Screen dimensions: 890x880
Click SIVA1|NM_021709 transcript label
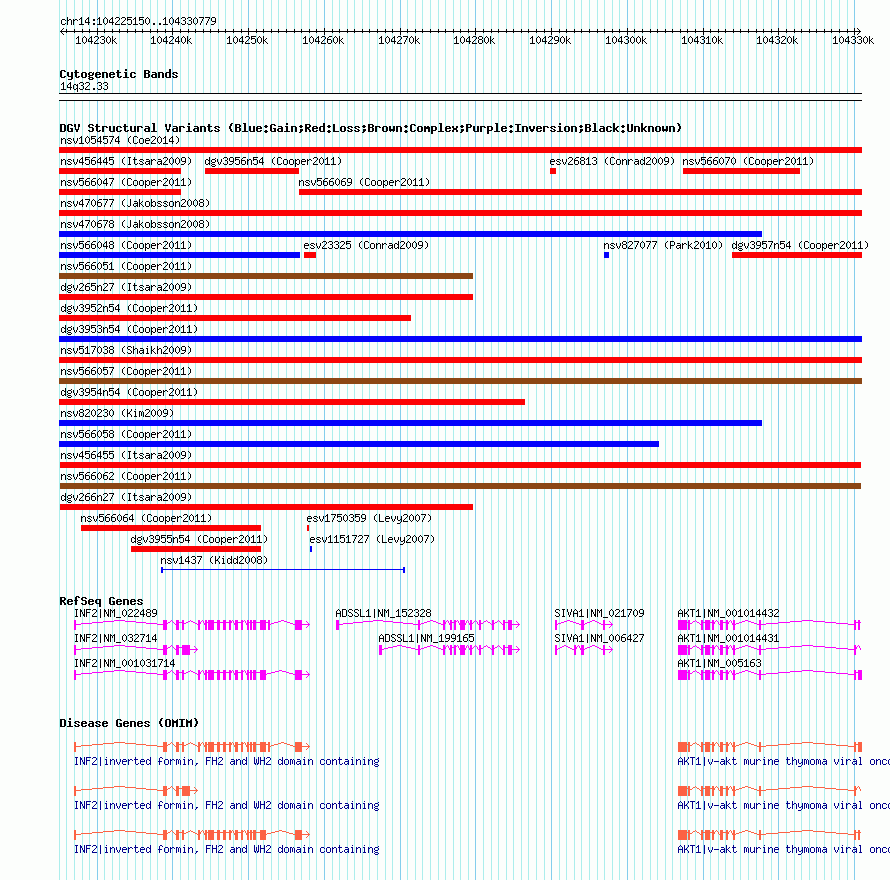[599, 613]
